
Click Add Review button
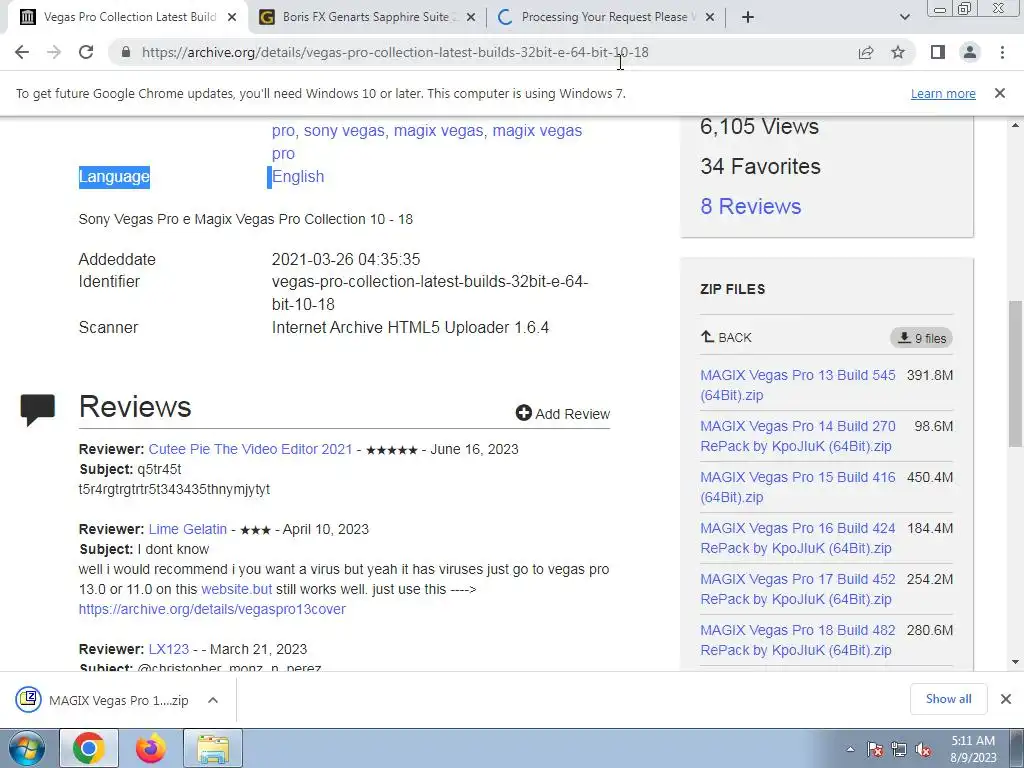pyautogui.click(x=562, y=413)
